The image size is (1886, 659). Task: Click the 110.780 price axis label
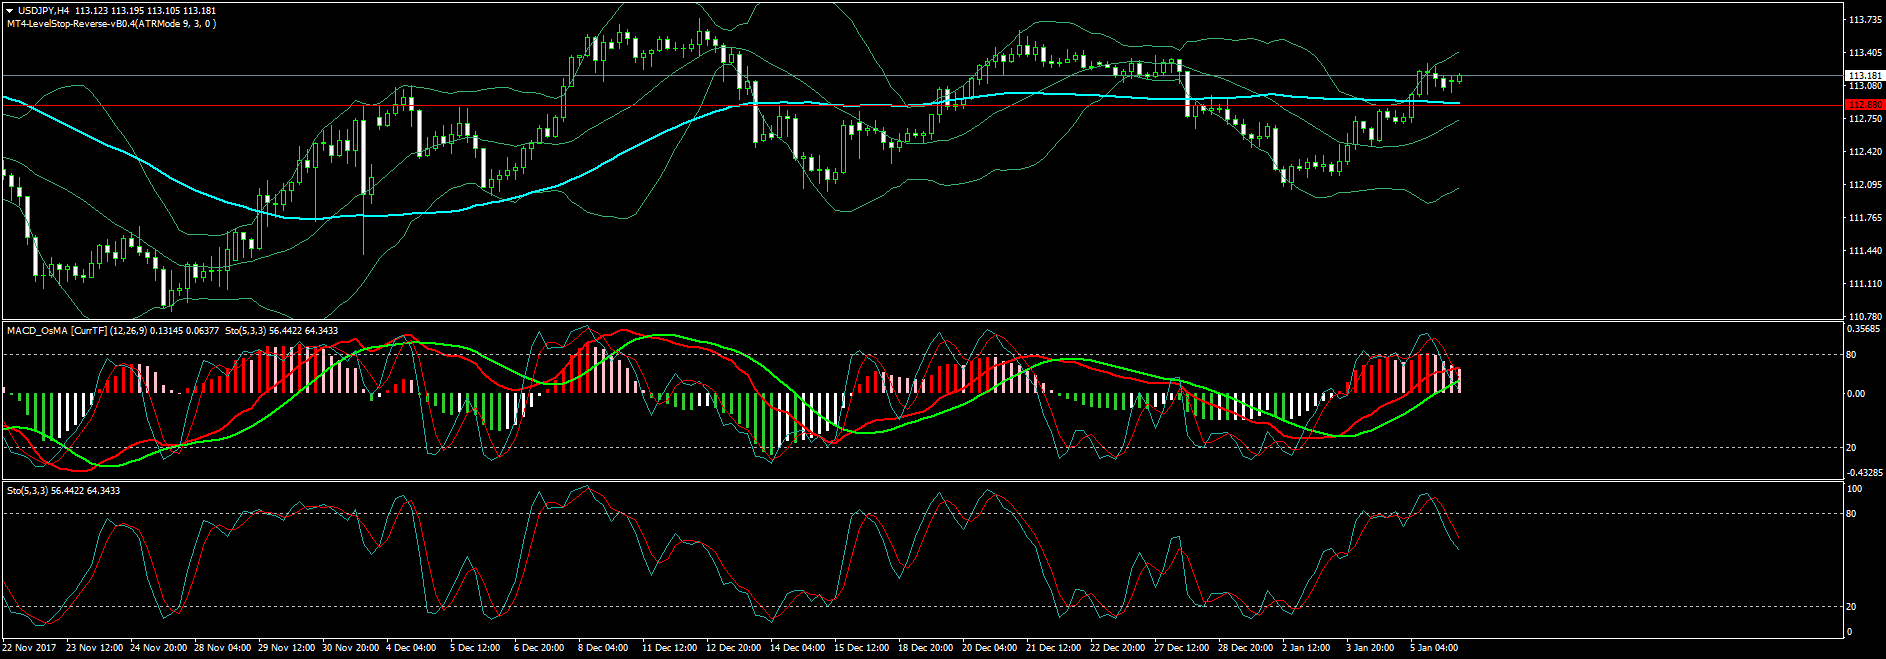(x=1866, y=316)
